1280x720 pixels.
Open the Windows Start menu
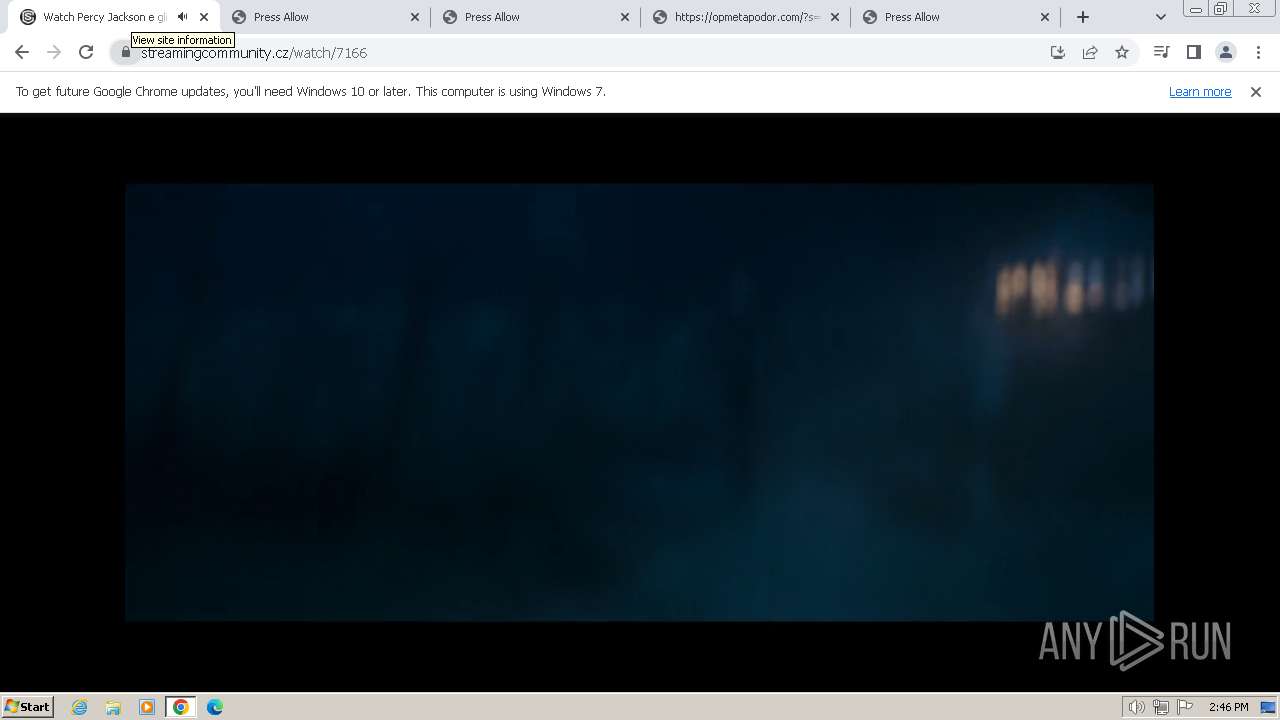[27, 706]
